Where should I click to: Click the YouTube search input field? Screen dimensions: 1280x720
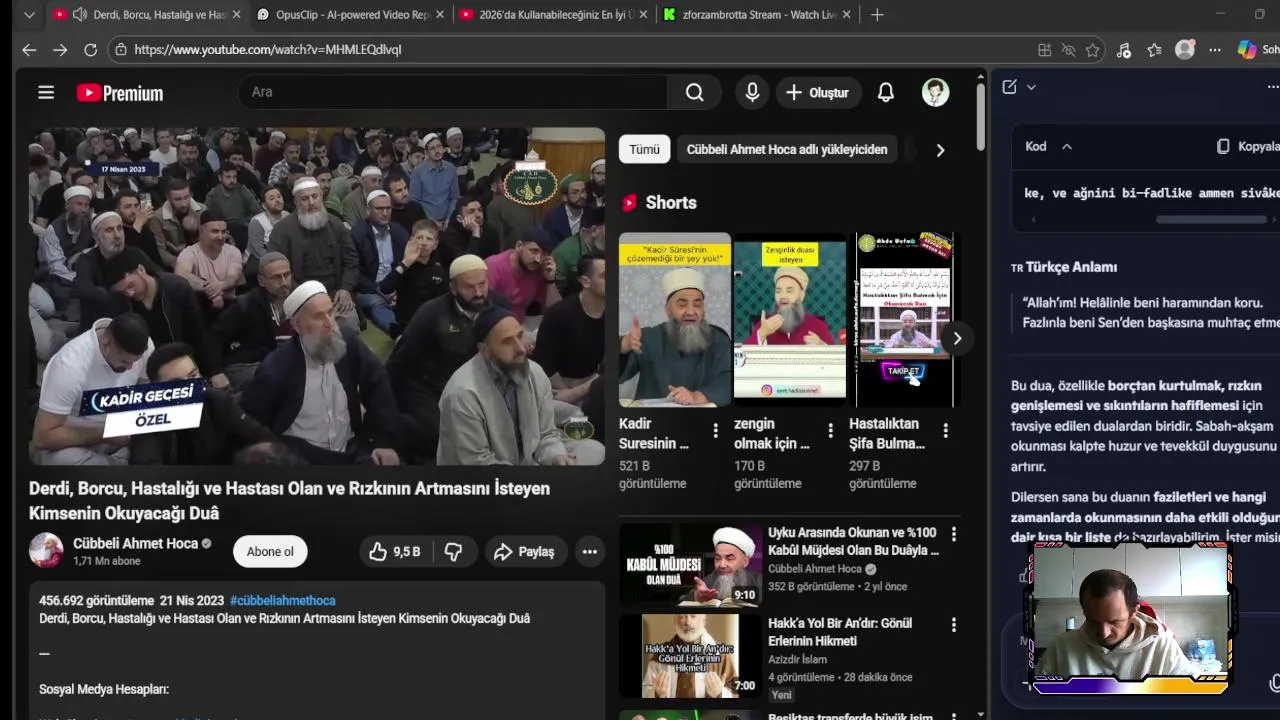tap(453, 92)
